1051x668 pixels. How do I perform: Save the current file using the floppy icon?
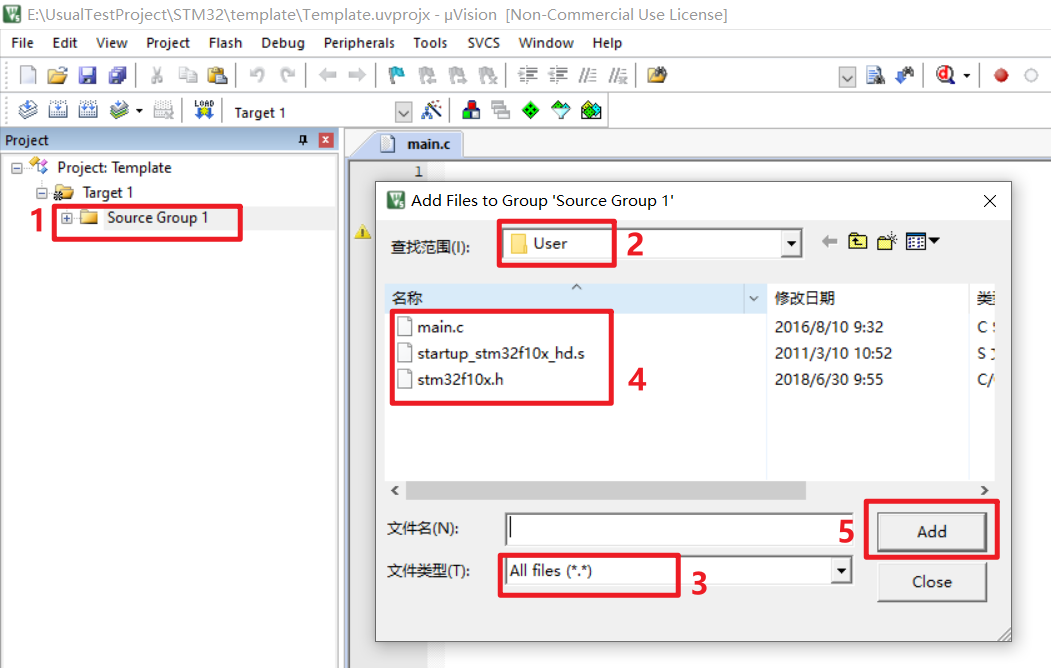(x=88, y=75)
